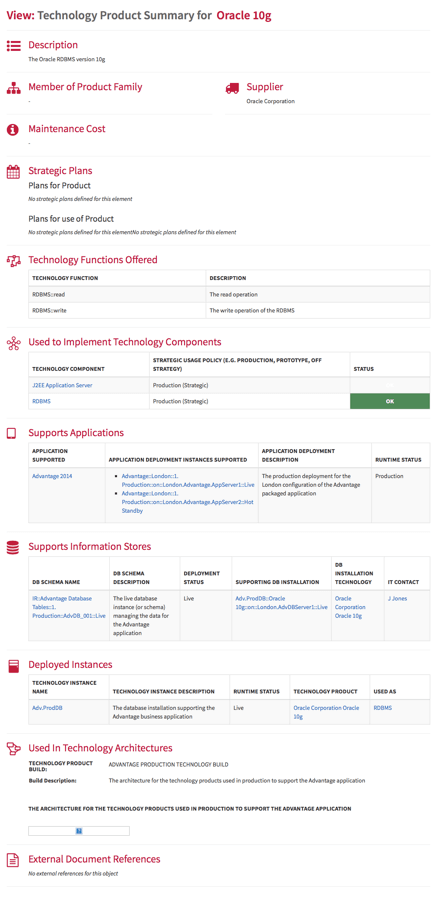
Task: Click the broken architecture image placeholder
Action: (x=79, y=831)
